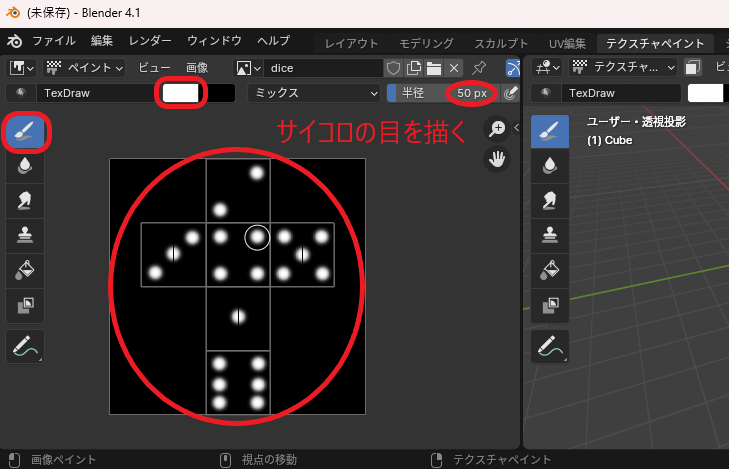Select the Annotate pencil tool in the 3D viewport
The height and width of the screenshot is (469, 729).
[x=550, y=347]
